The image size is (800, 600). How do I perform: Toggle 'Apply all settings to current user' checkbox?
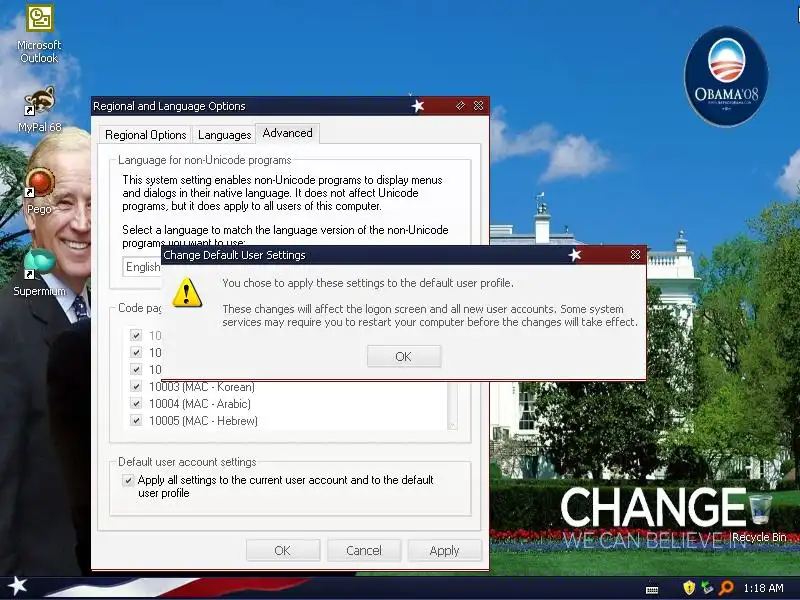128,480
